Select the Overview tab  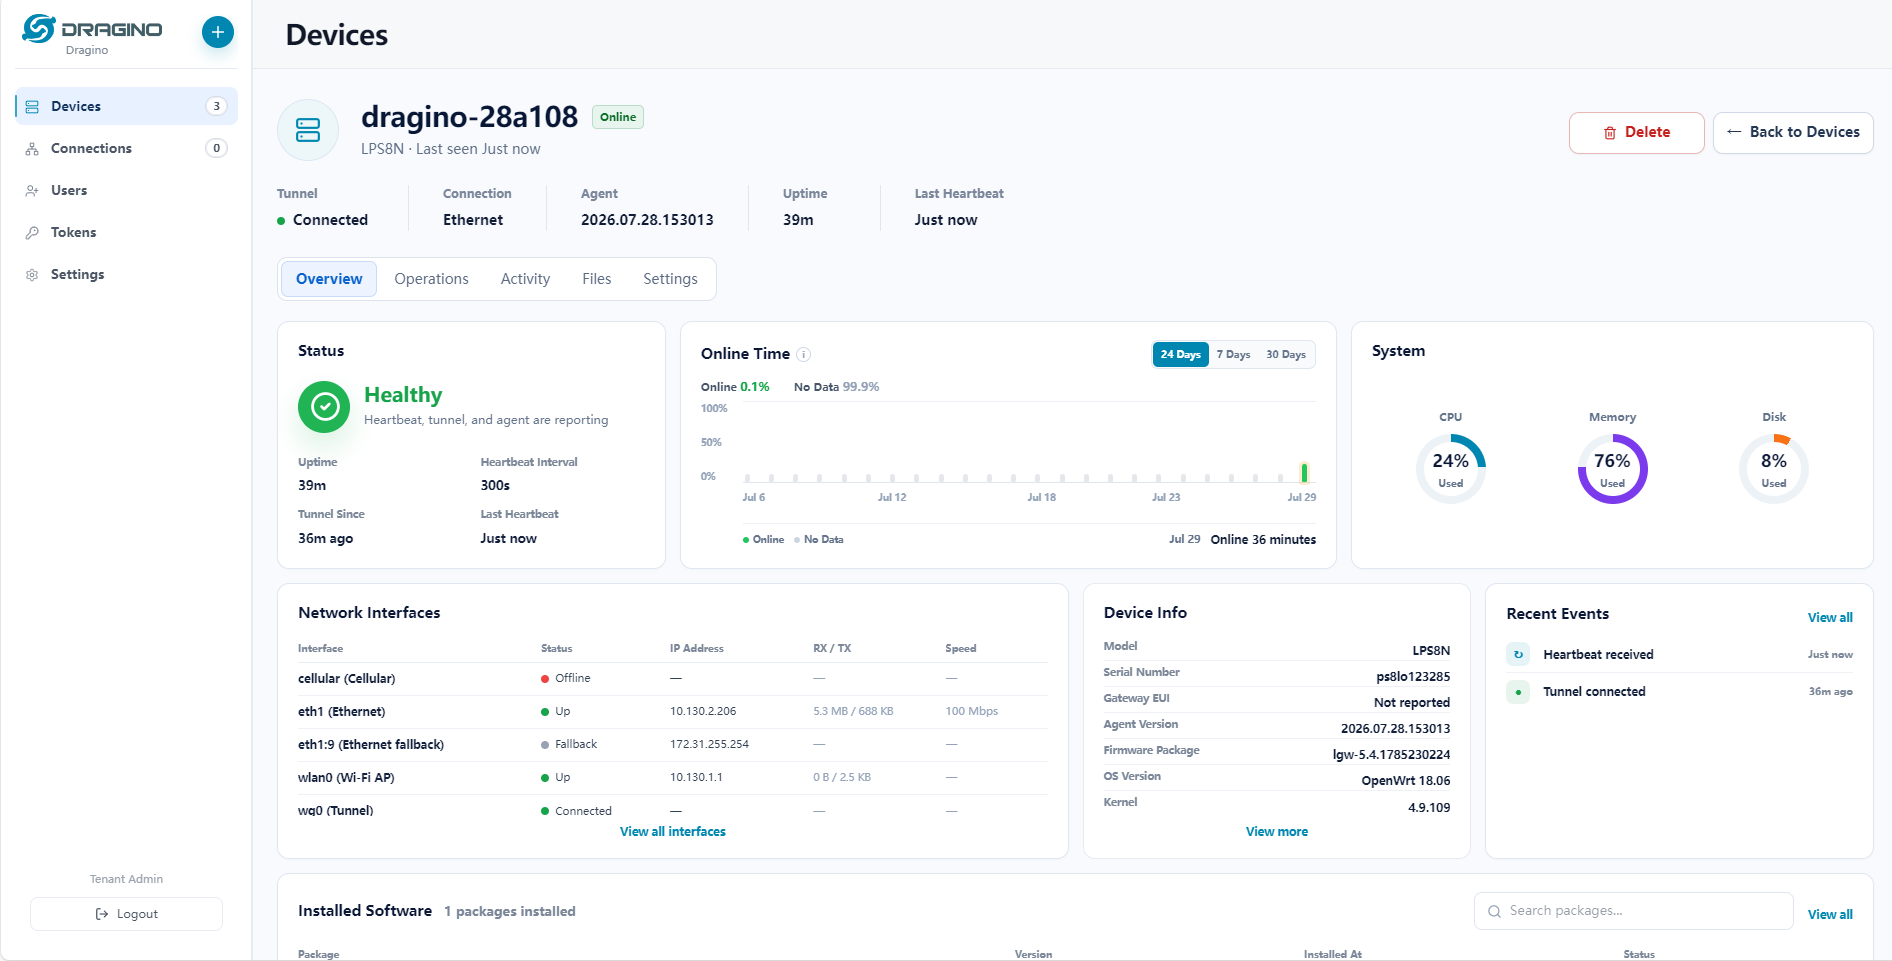329,279
